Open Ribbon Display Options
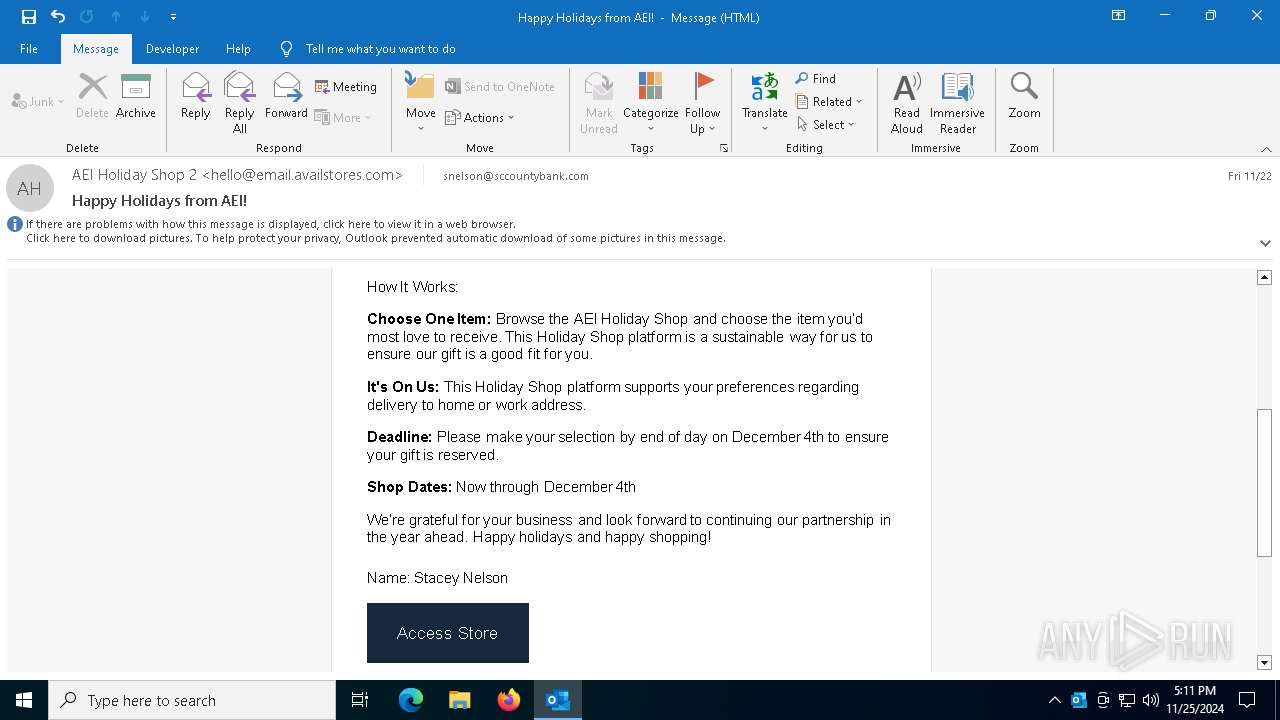Screen dimensions: 1280x720 pos(1119,16)
